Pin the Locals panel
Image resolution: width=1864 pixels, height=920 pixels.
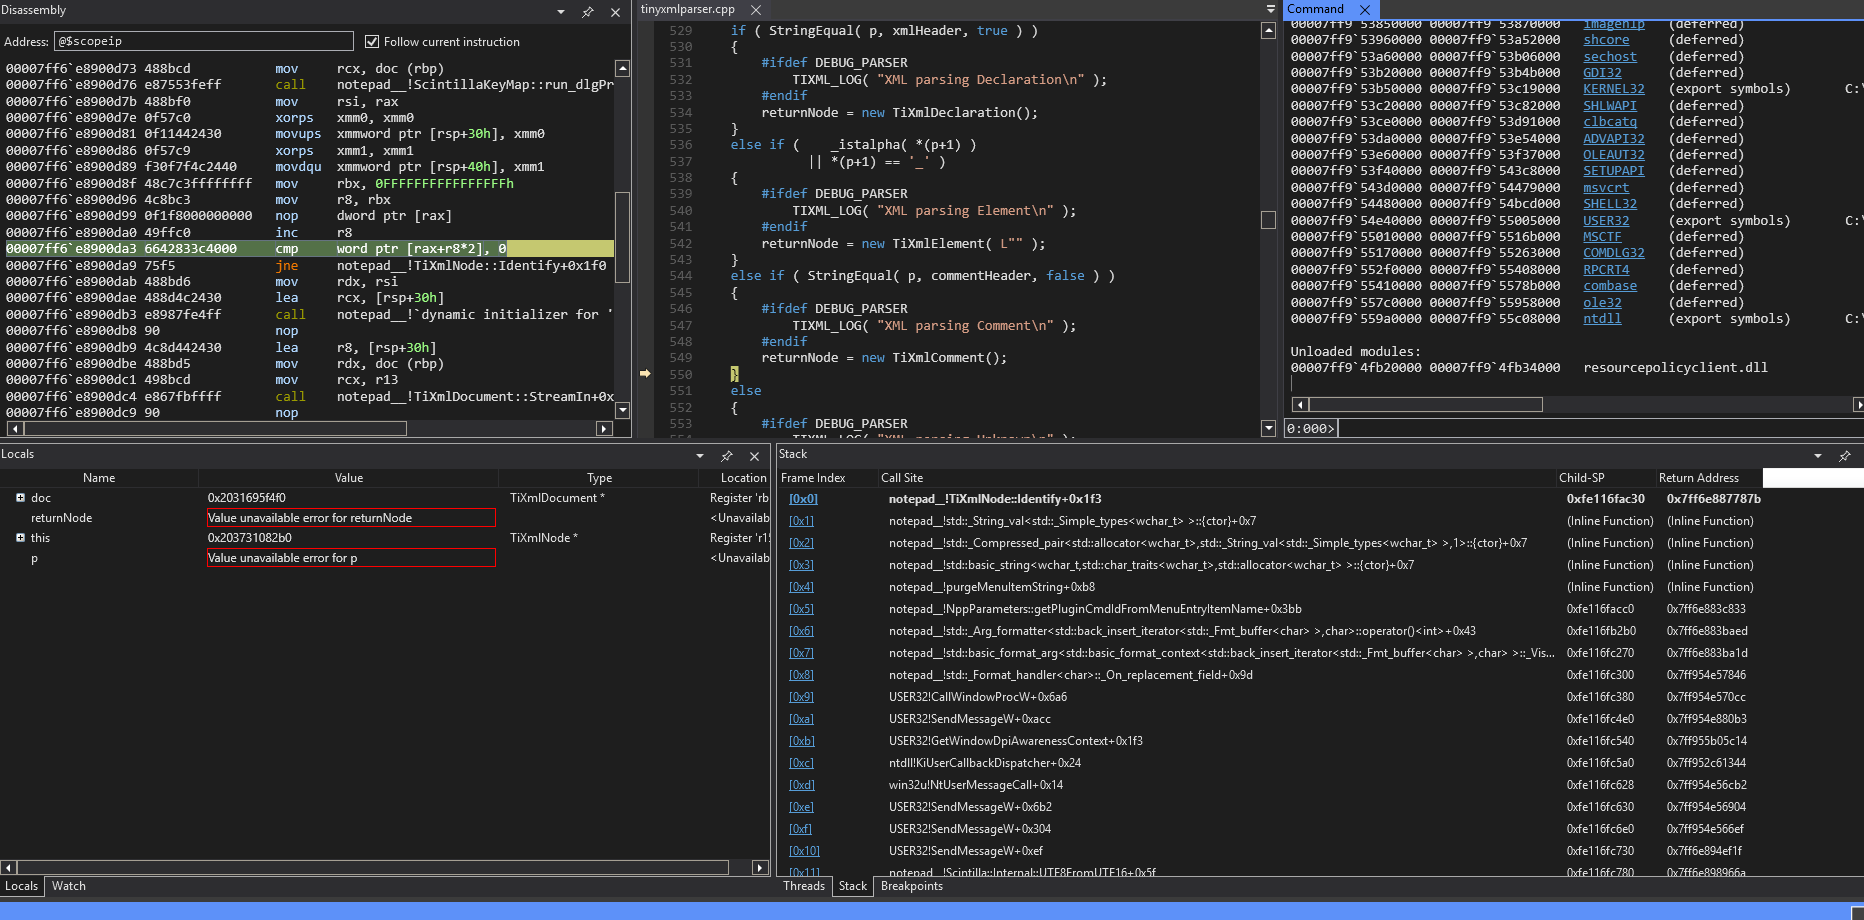tap(727, 456)
